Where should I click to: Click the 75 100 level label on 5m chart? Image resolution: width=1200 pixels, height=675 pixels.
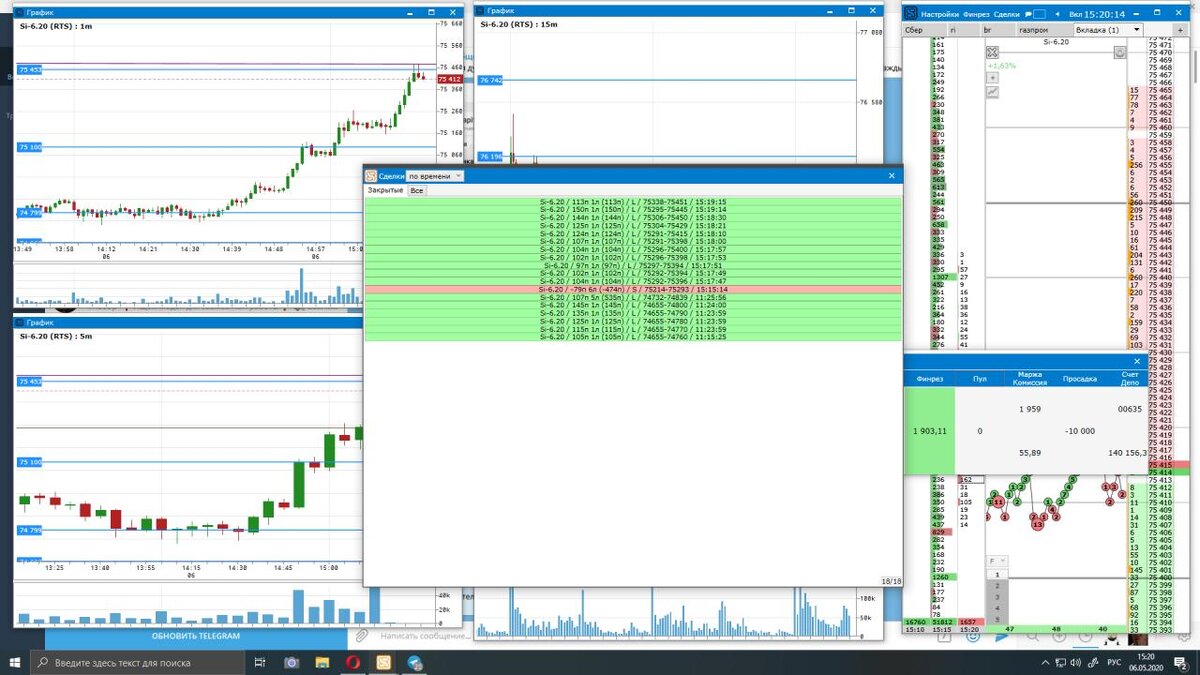[x=29, y=462]
